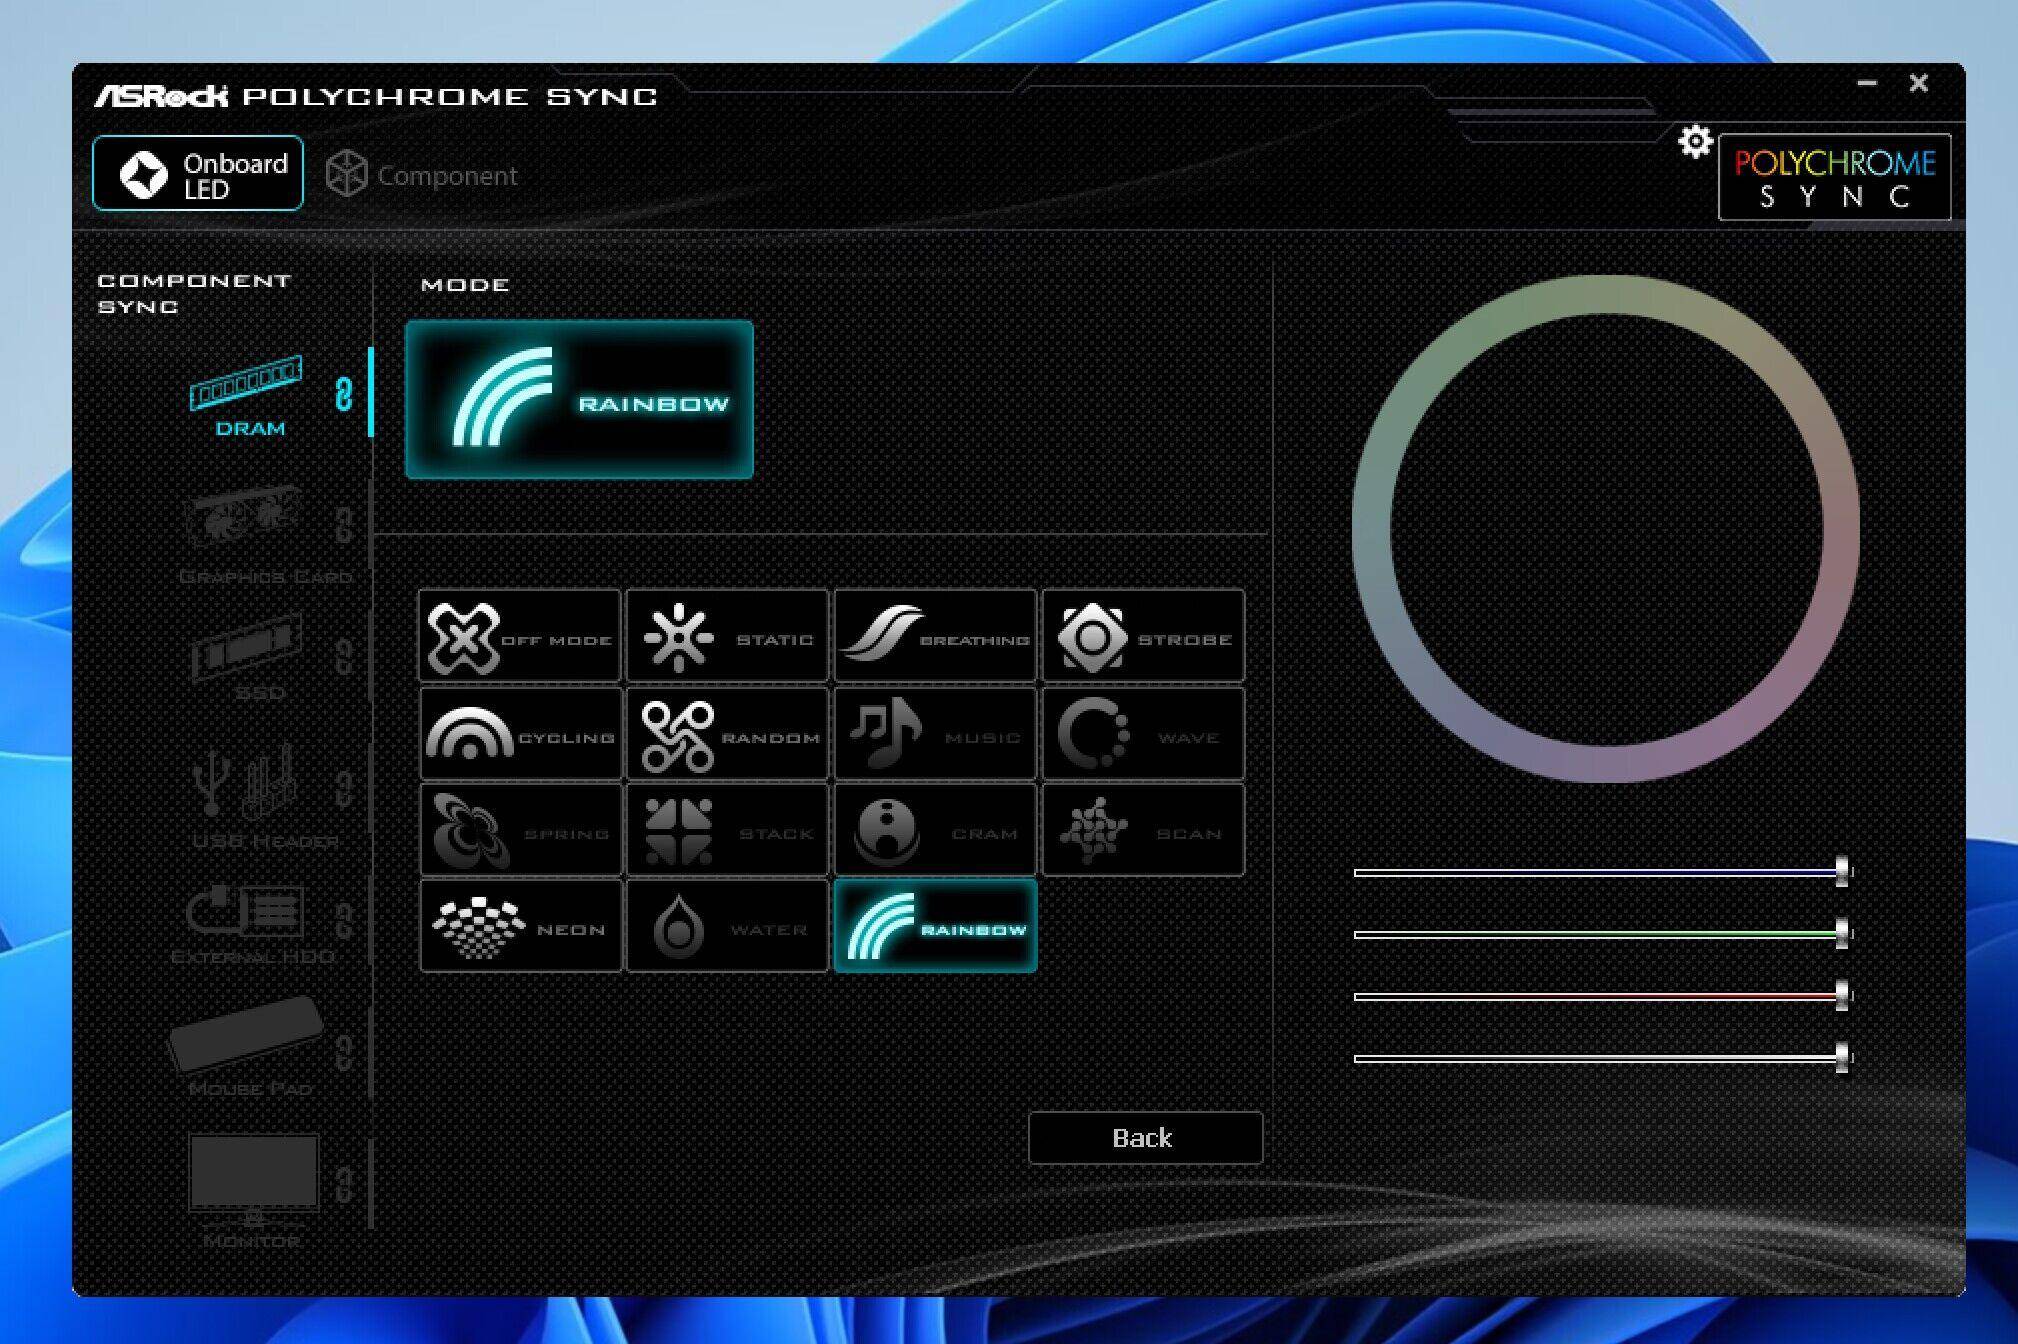Click the Polychrome Sync logo button
2018x1344 pixels.
[x=1835, y=177]
